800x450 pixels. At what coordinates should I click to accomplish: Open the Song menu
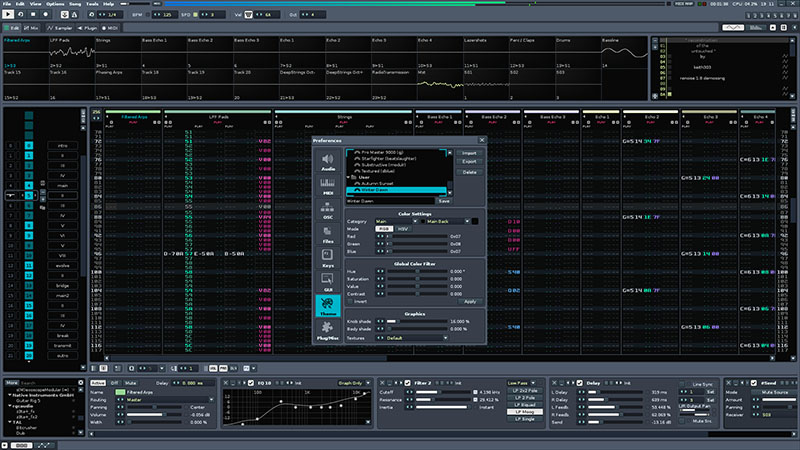pos(75,4)
